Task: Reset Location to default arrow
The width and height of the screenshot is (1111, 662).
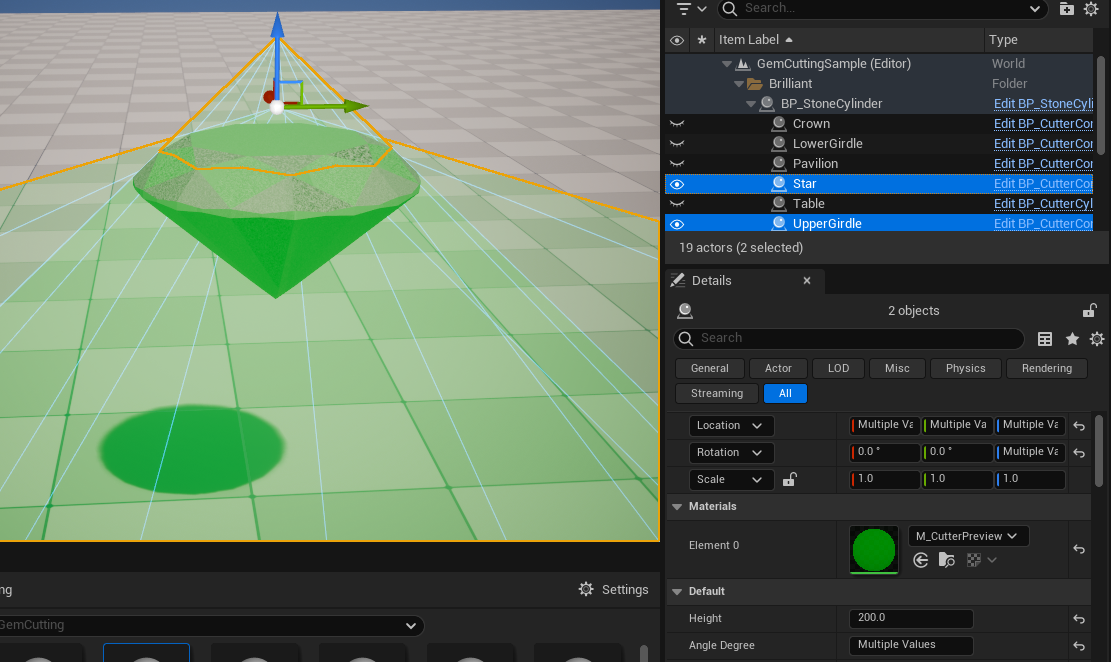Action: 1079,426
